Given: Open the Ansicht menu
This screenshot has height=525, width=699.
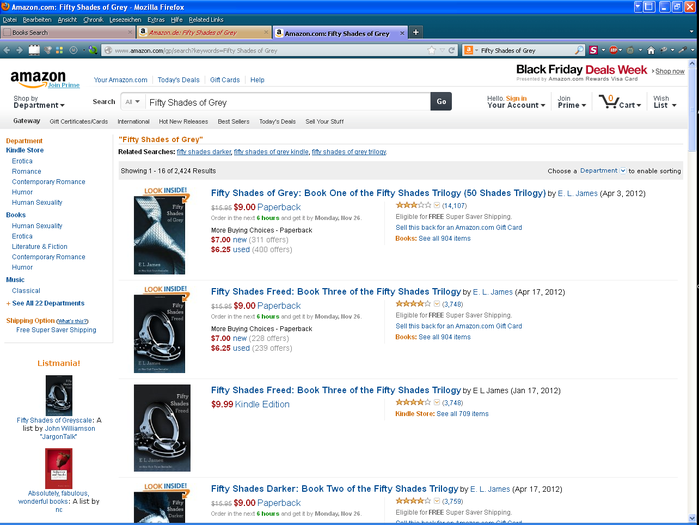Looking at the screenshot, I should [x=67, y=20].
